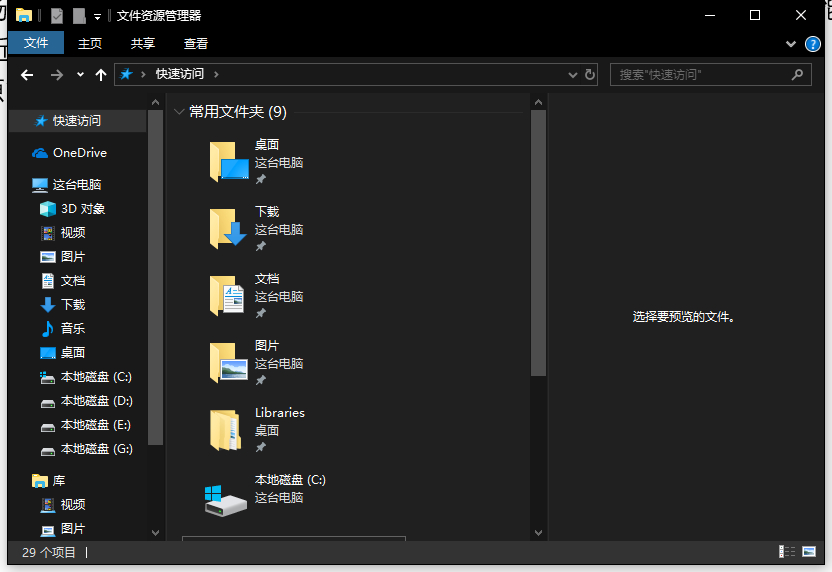Select the 下载 folder icon in 常用文件夹
Screen dimensions: 832x572
[229, 228]
